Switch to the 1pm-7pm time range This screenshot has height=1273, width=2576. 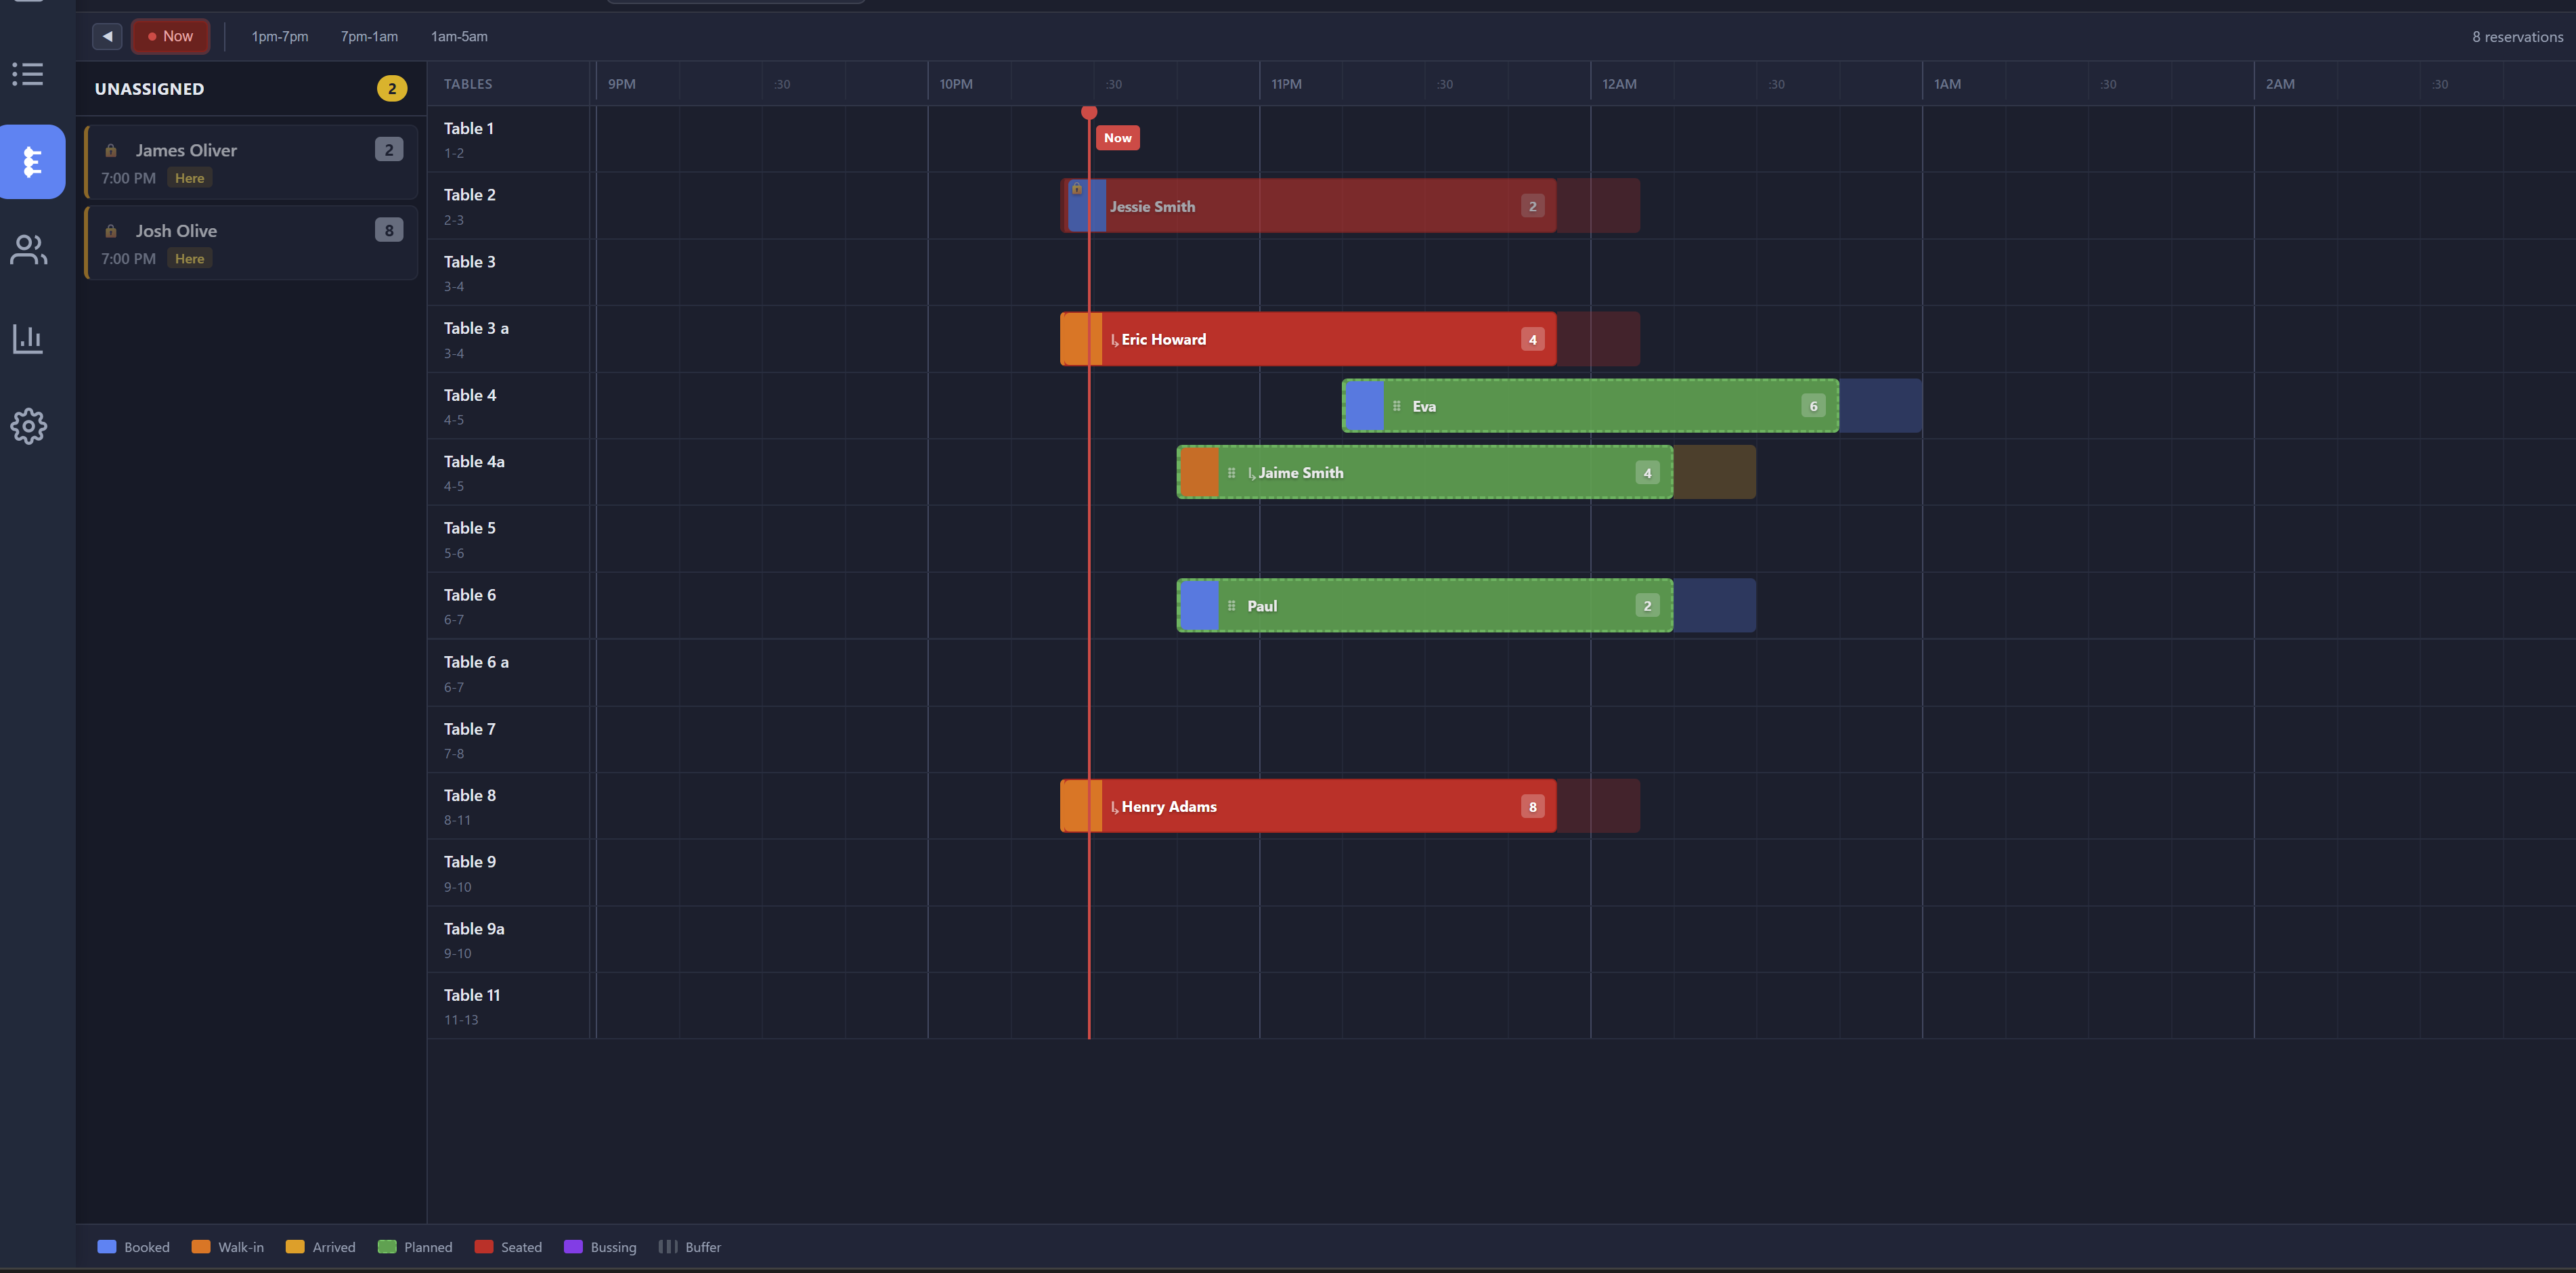(280, 36)
